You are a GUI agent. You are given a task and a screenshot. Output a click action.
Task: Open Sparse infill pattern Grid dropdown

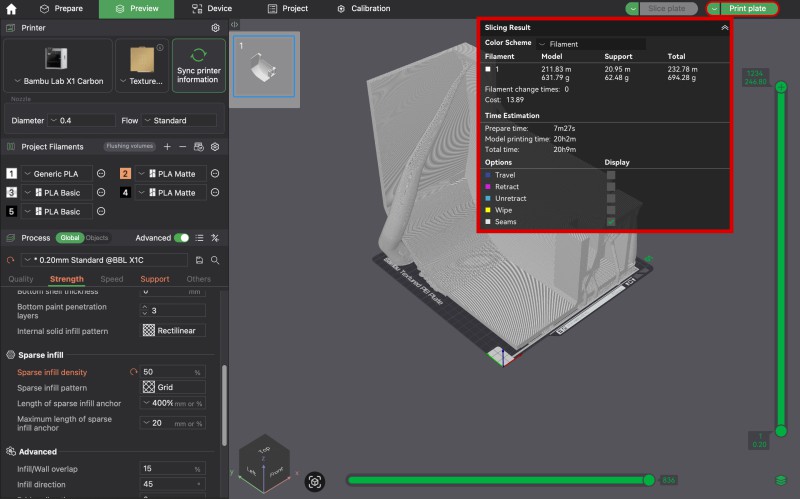[x=173, y=387]
